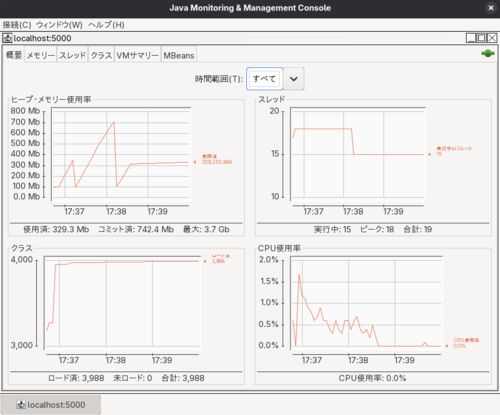Click the CPU使用率: 0.0% status text

[372, 378]
